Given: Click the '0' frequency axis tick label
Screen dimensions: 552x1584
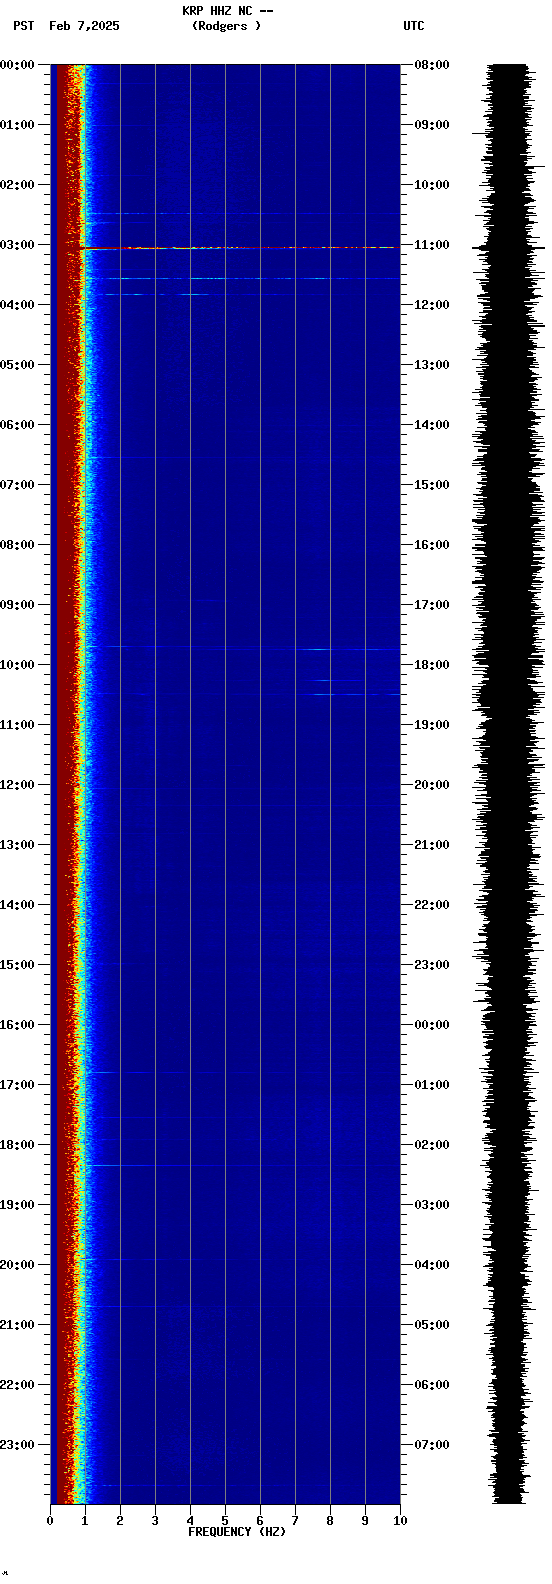Looking at the screenshot, I should point(50,1521).
